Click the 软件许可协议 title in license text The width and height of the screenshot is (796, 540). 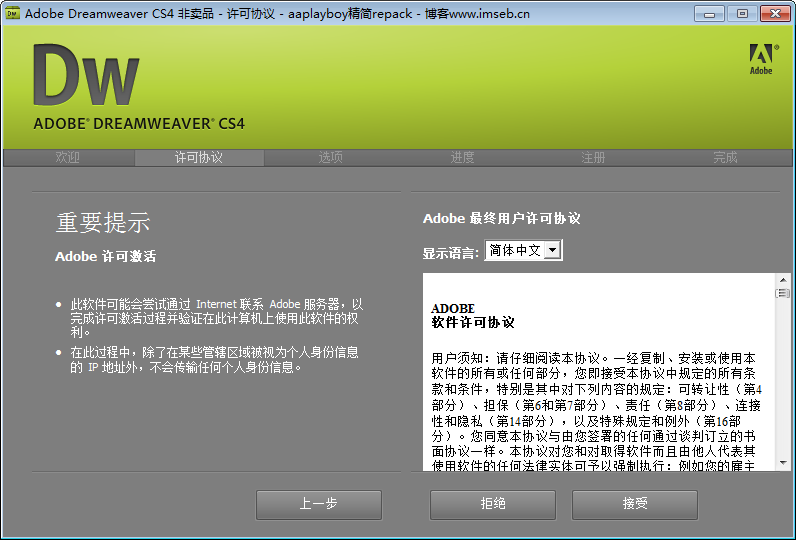pos(473,323)
